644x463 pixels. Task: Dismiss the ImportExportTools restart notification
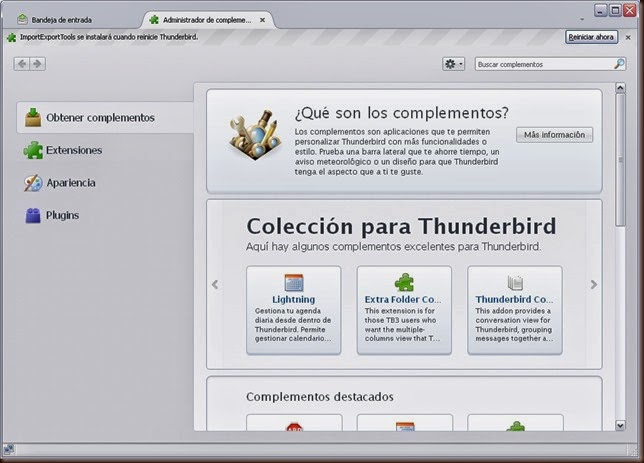pyautogui.click(x=628, y=37)
